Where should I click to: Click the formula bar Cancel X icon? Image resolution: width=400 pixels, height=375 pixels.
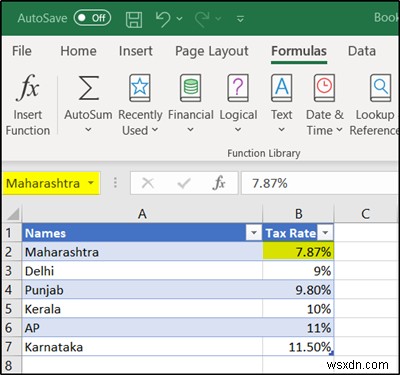click(x=148, y=183)
